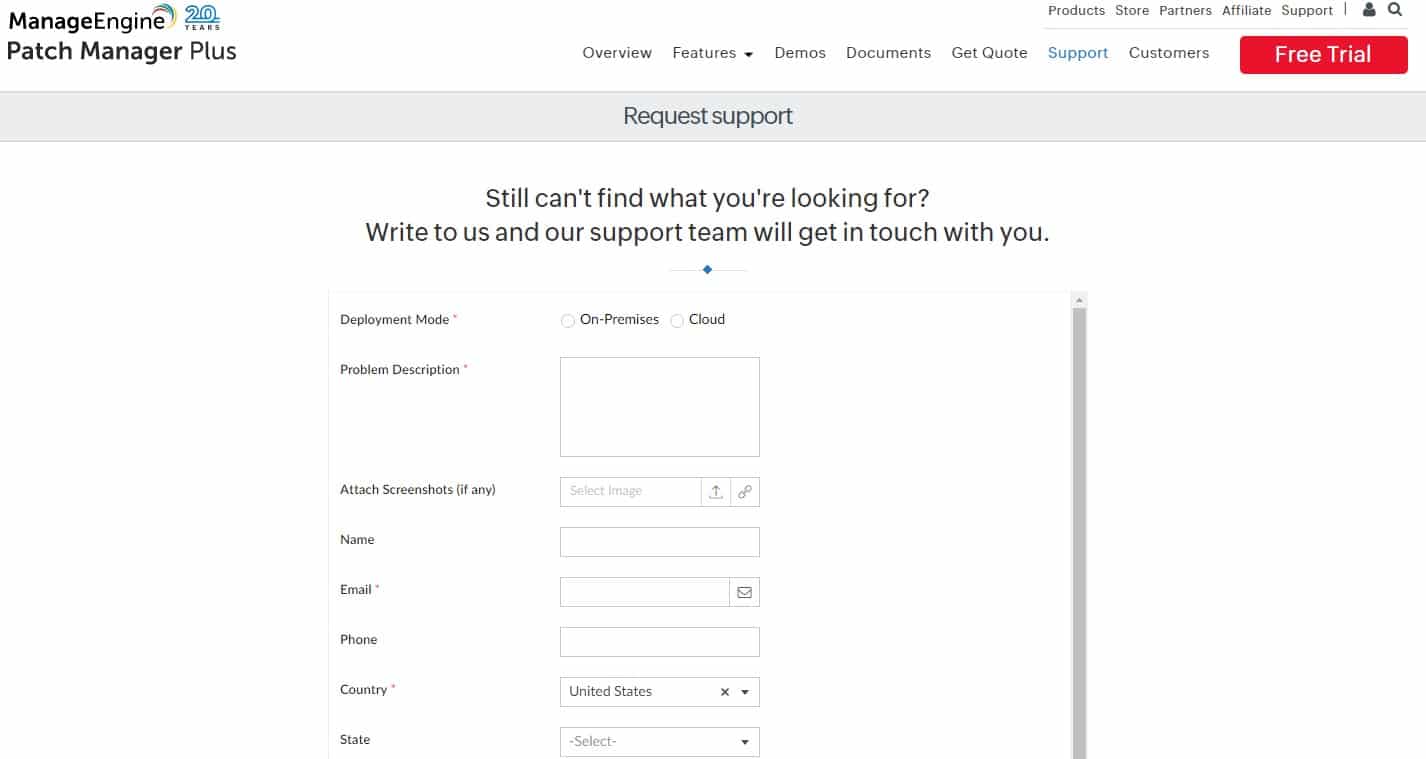Open the Products top link
1426x759 pixels.
[1076, 10]
